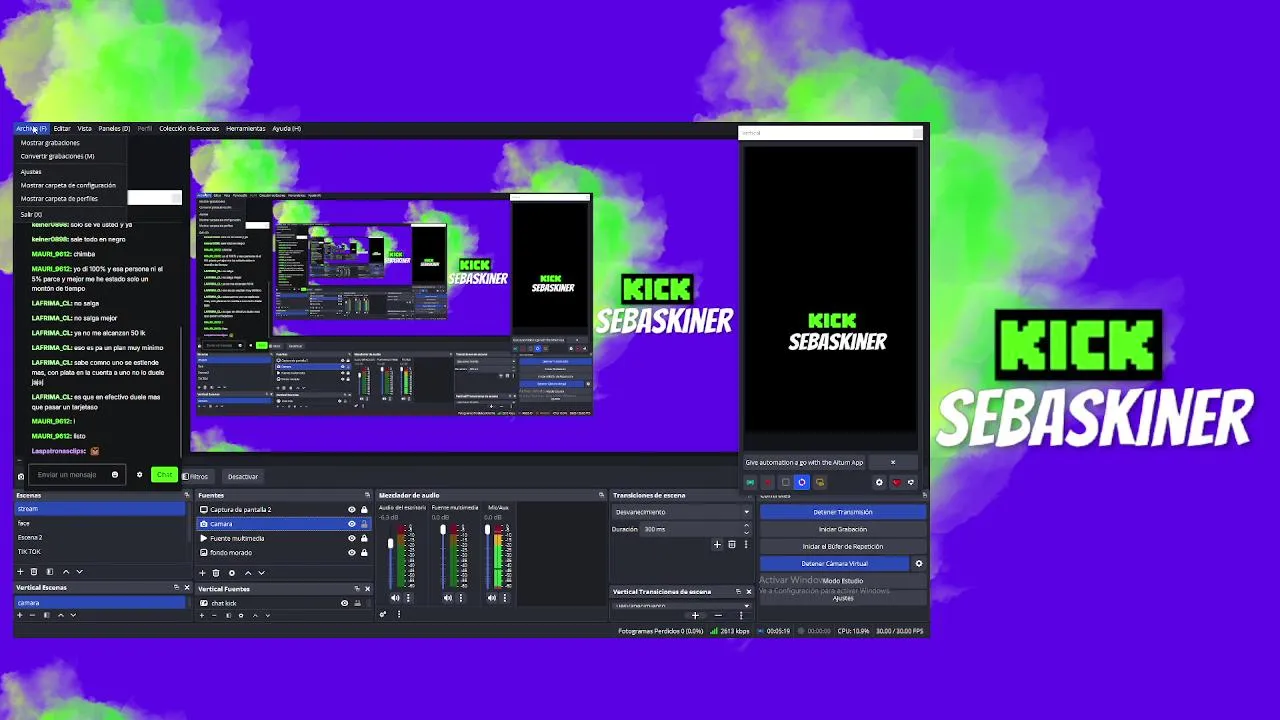Screen dimensions: 1280x720
Task: Remove selected source with Fuentes trash icon
Action: 216,573
